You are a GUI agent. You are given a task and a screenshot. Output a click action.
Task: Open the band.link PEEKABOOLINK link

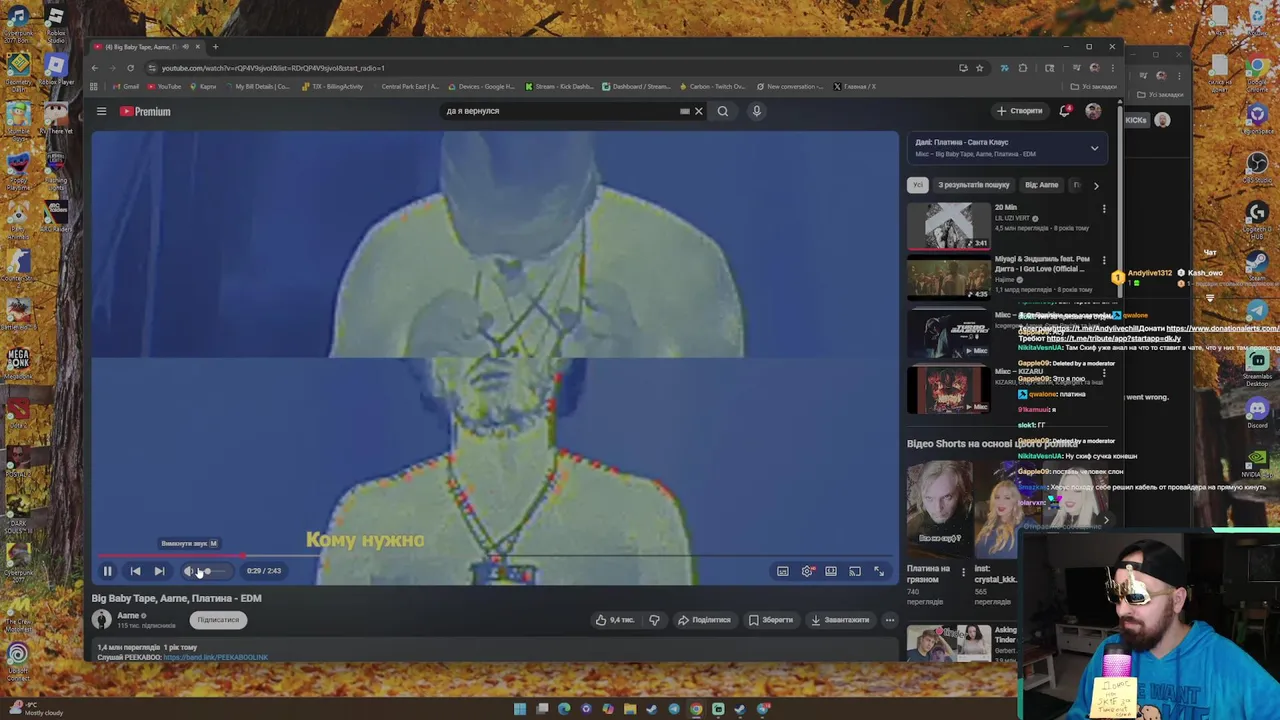point(215,658)
